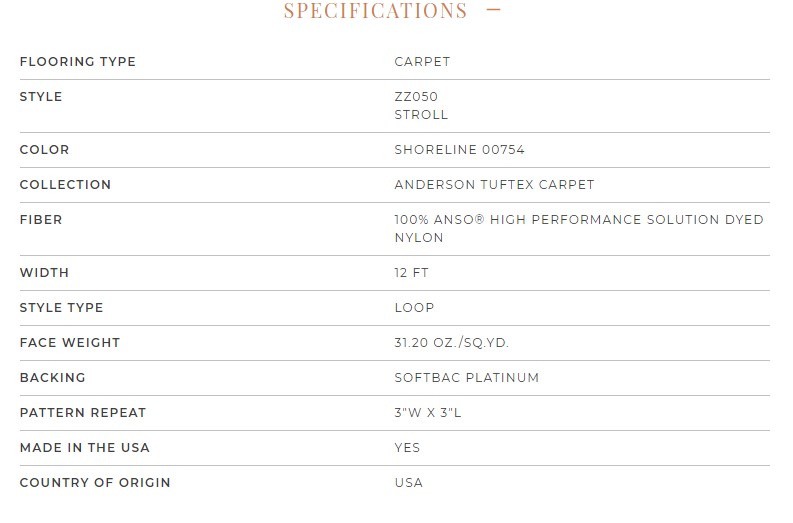This screenshot has height=523, width=793.
Task: Click YES beside Made in the USA
Action: 407,448
